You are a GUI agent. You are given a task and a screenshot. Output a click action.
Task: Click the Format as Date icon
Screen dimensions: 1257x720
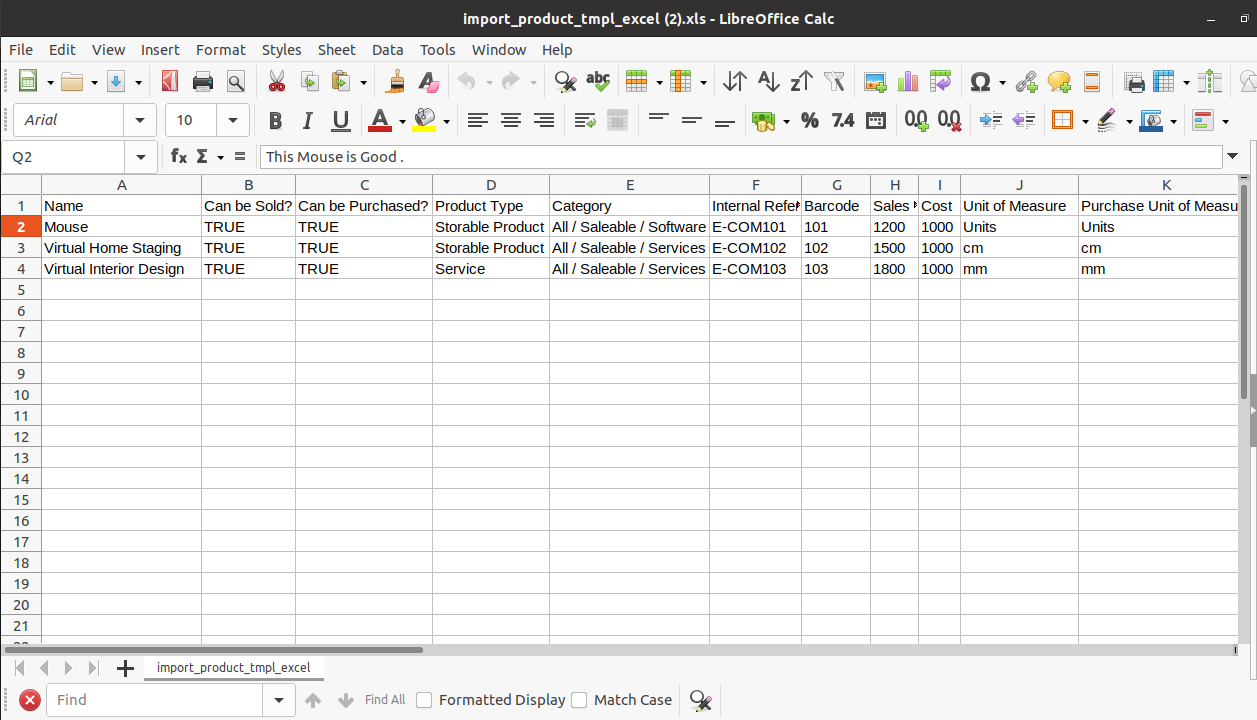[876, 121]
